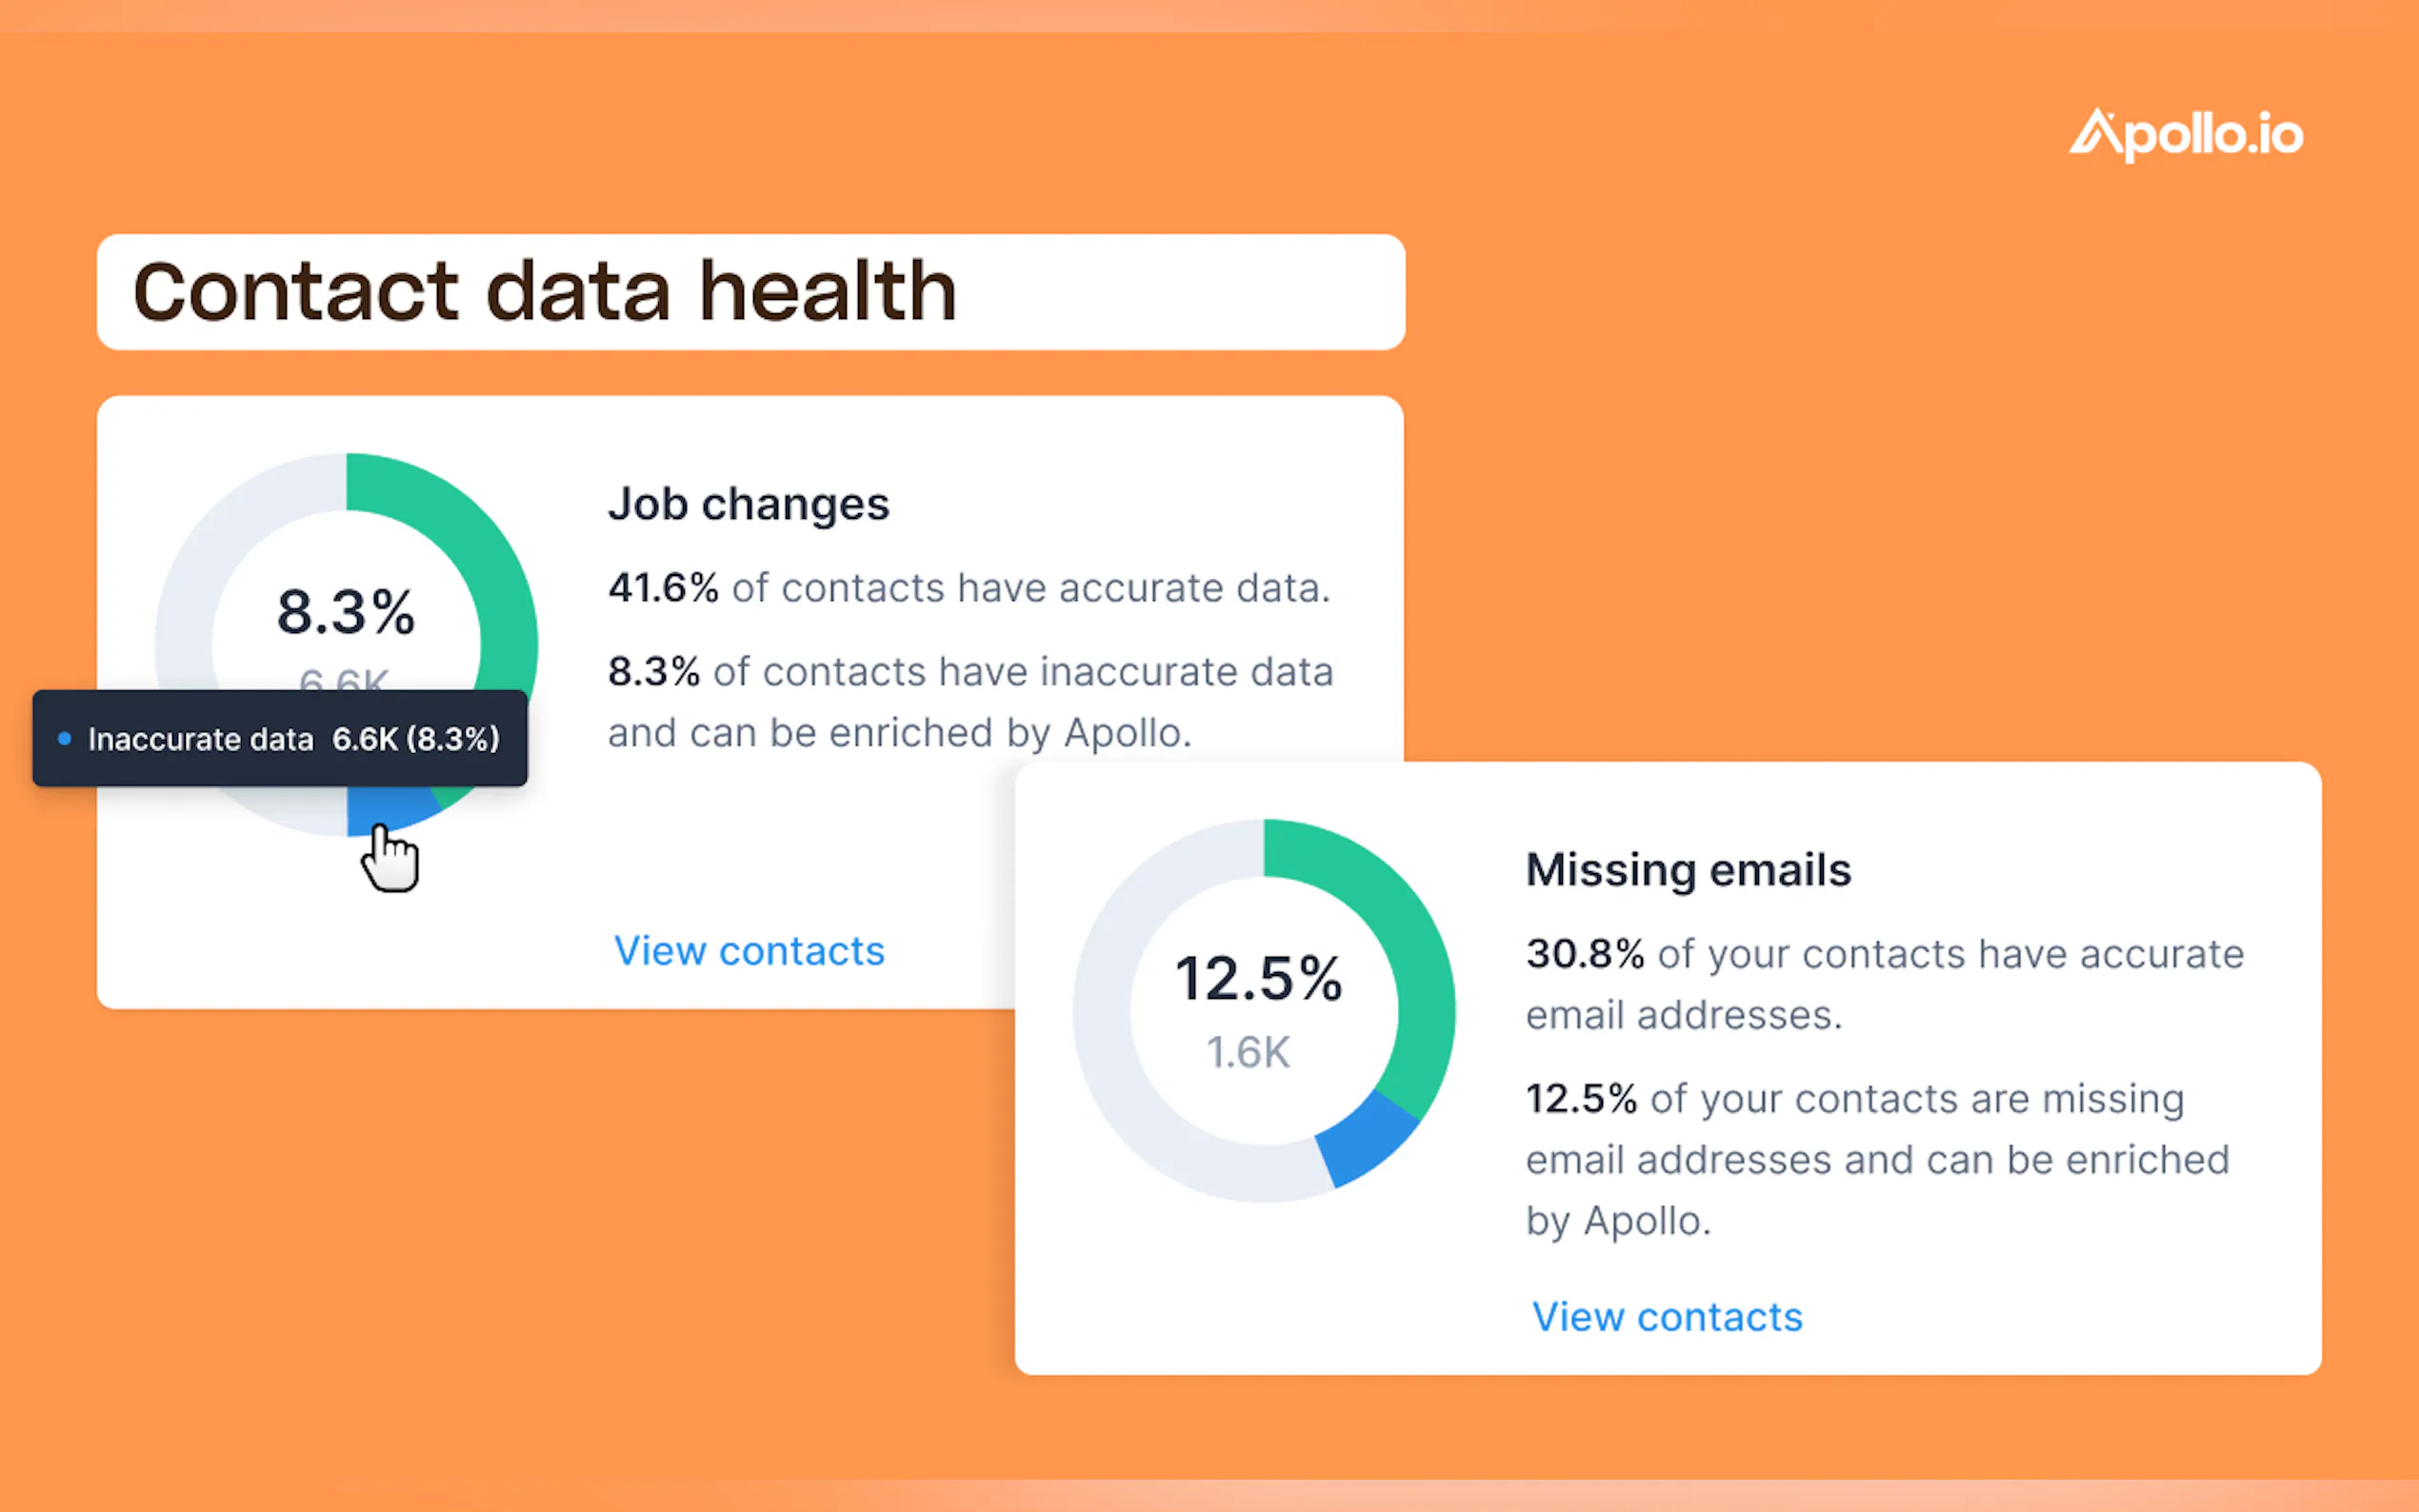
Task: Select the Job changes heading
Action: 748,504
